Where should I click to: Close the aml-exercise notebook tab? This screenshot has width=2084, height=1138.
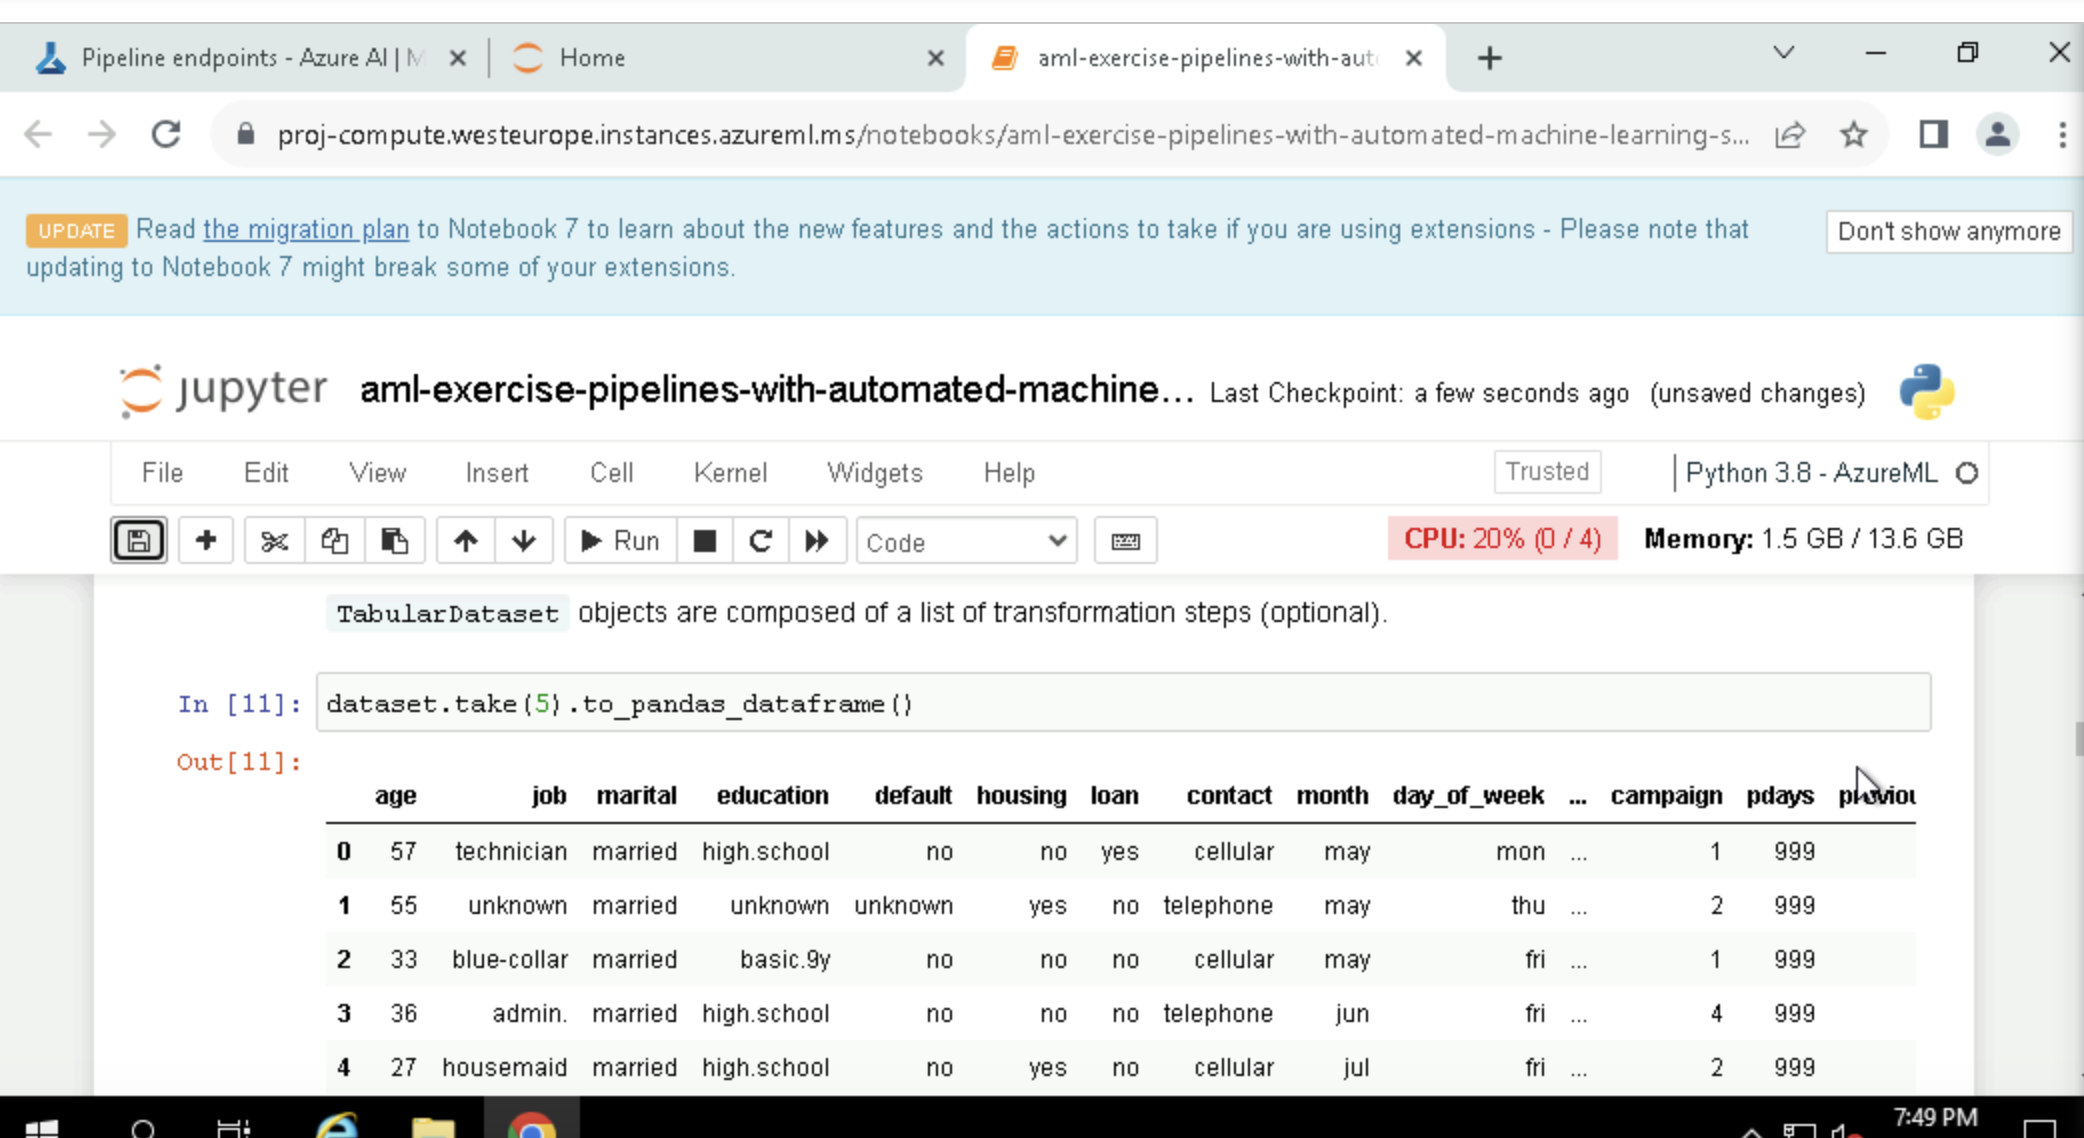1413,58
